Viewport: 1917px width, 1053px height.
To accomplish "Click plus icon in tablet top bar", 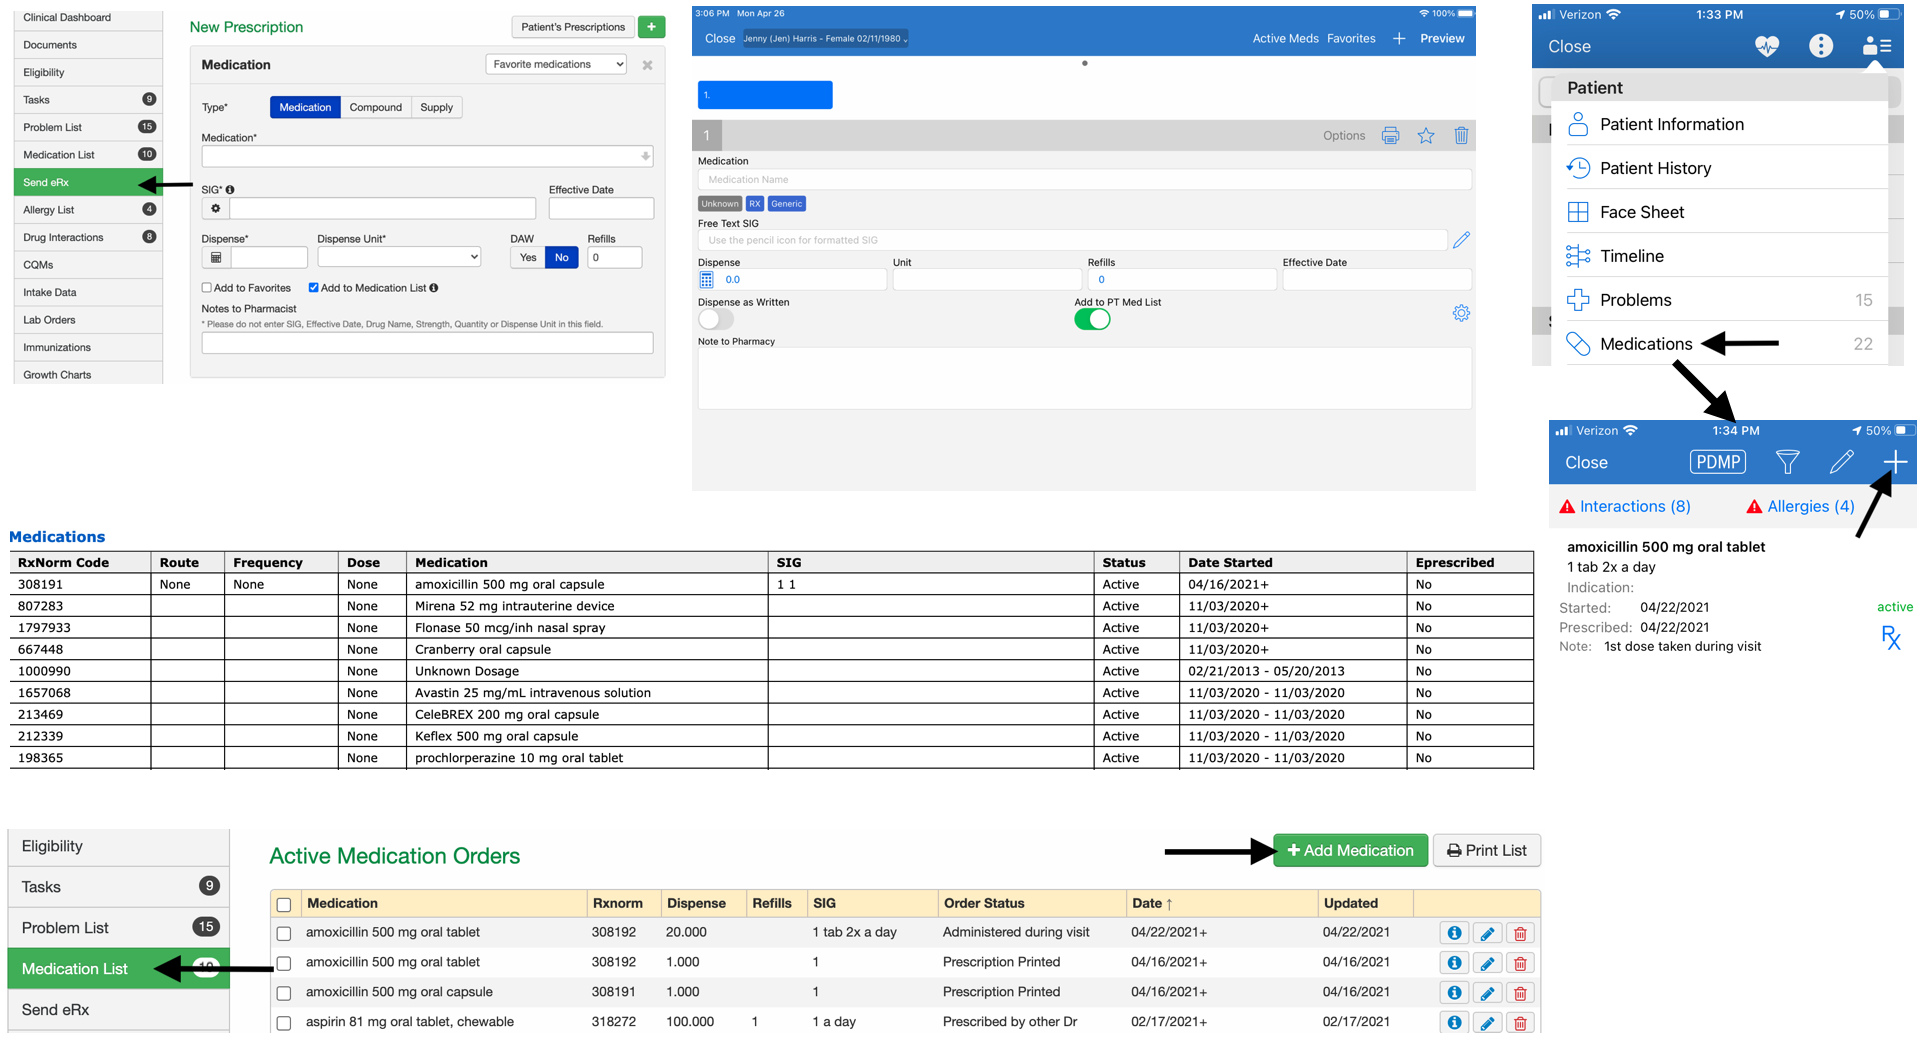I will pos(1398,39).
